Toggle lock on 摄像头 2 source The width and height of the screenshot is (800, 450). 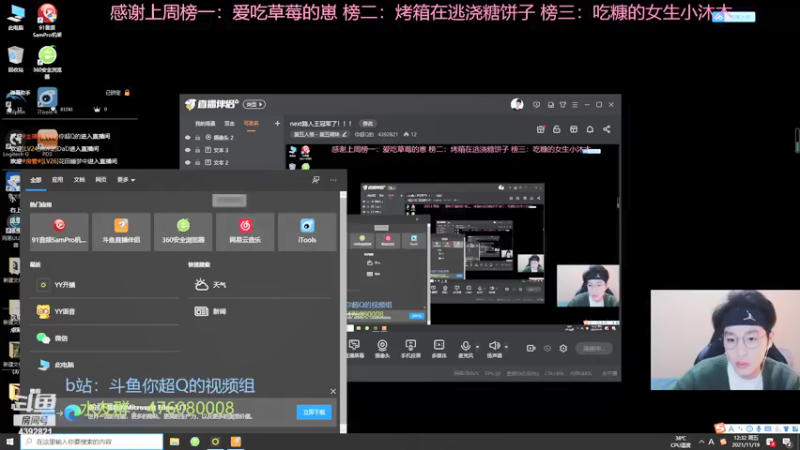pos(197,138)
